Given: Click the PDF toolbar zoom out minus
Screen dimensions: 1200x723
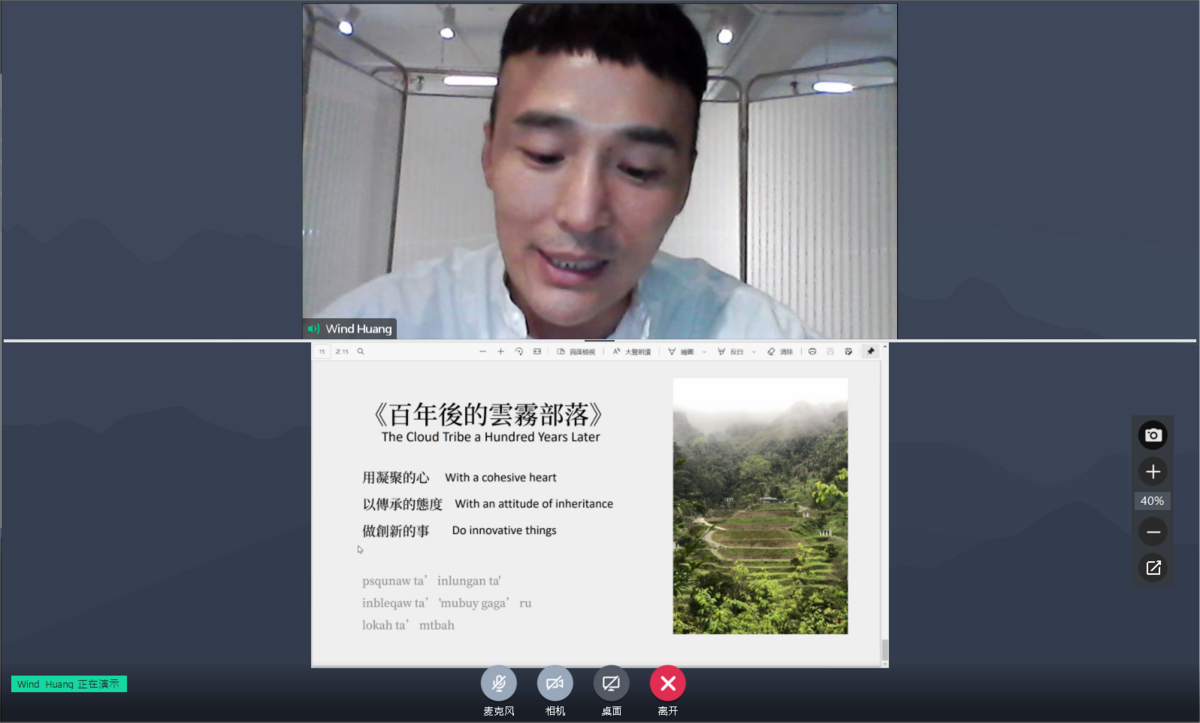Looking at the screenshot, I should point(483,352).
